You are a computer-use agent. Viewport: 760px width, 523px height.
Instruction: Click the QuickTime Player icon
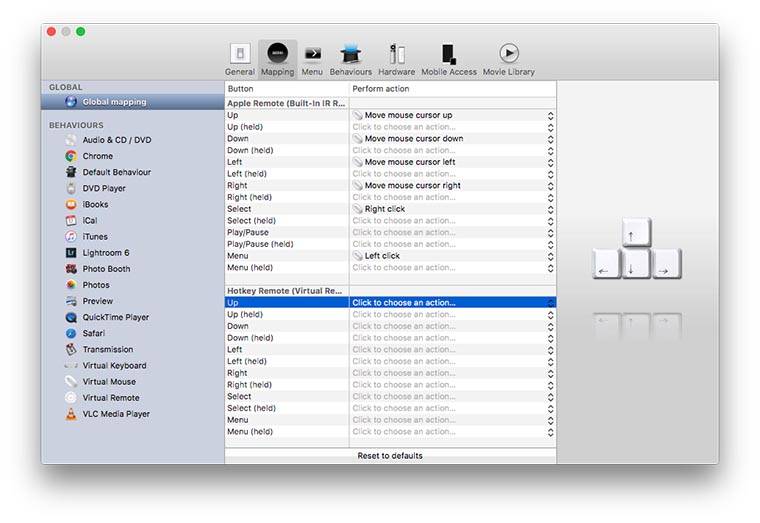71,317
